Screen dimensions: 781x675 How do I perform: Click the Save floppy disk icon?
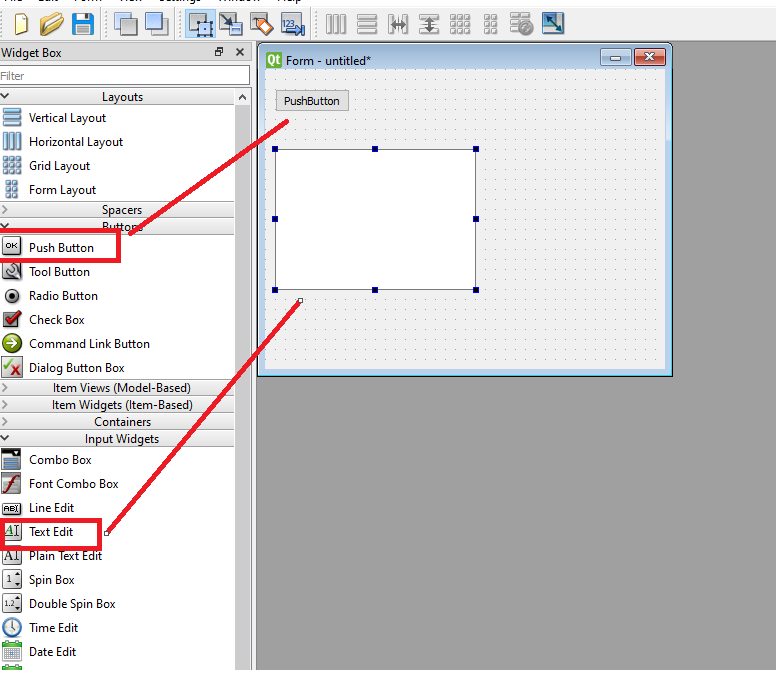tap(83, 24)
